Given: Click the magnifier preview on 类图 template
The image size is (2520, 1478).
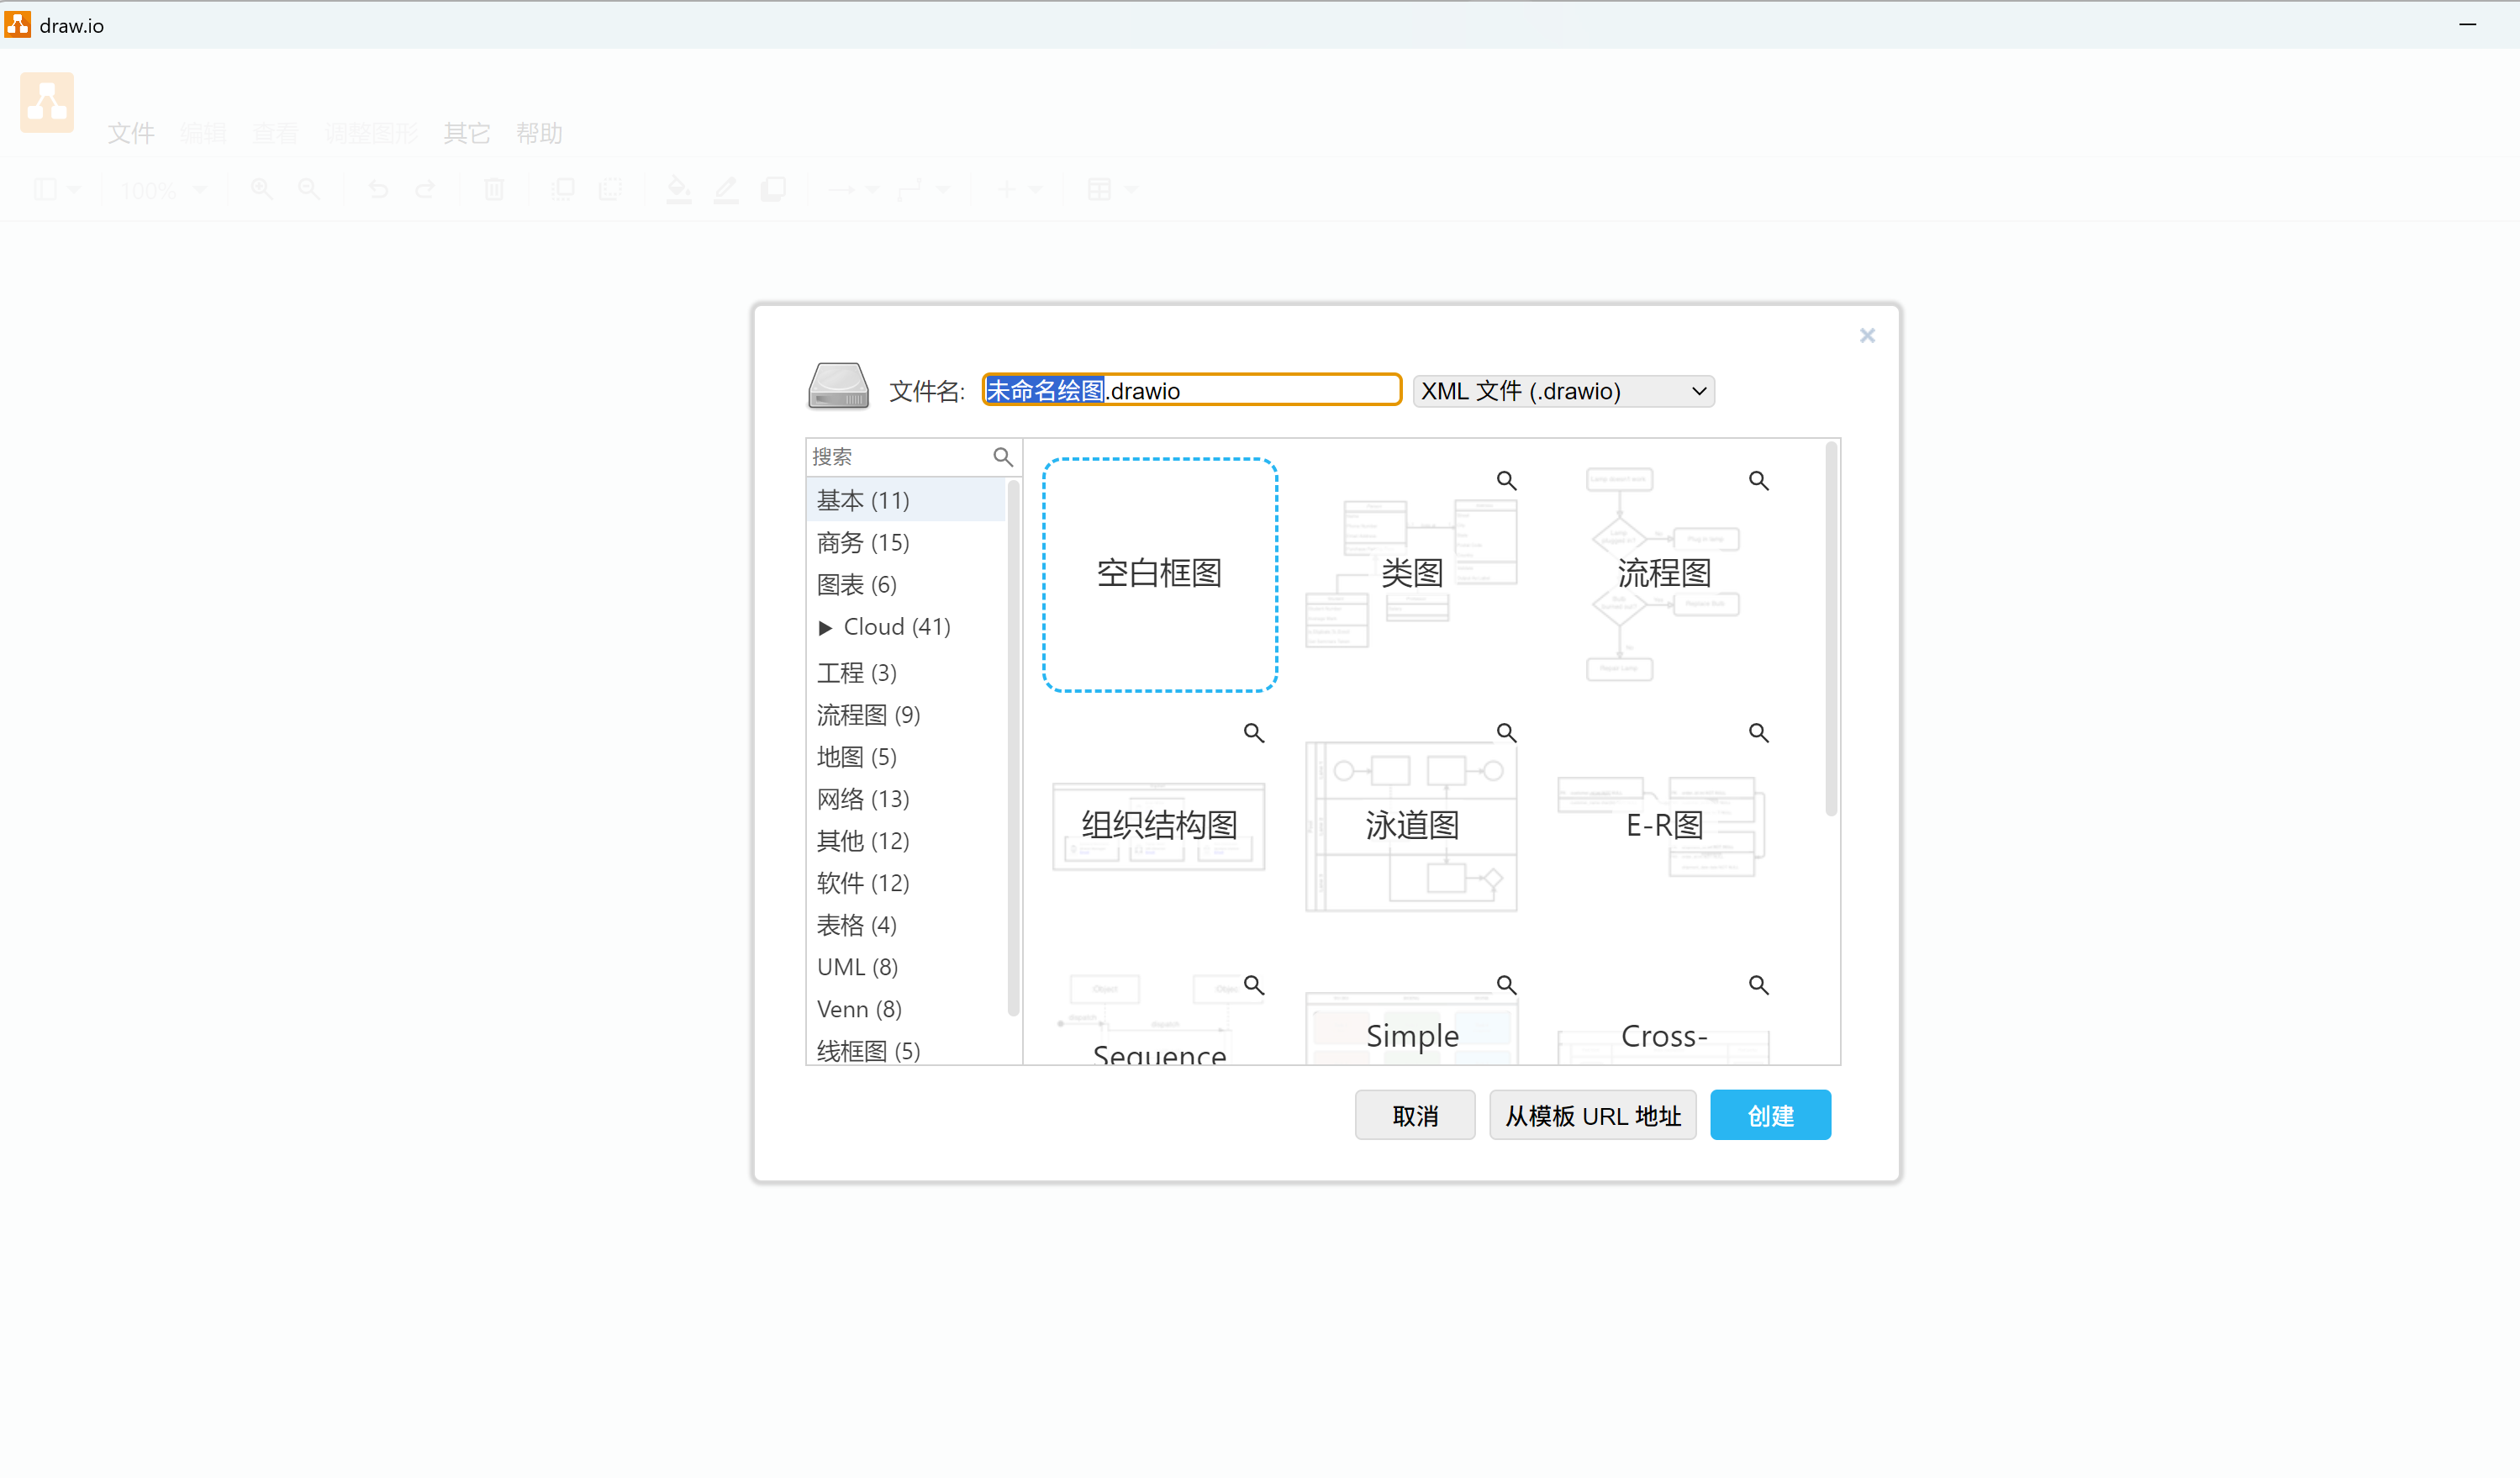Looking at the screenshot, I should click(x=1506, y=481).
